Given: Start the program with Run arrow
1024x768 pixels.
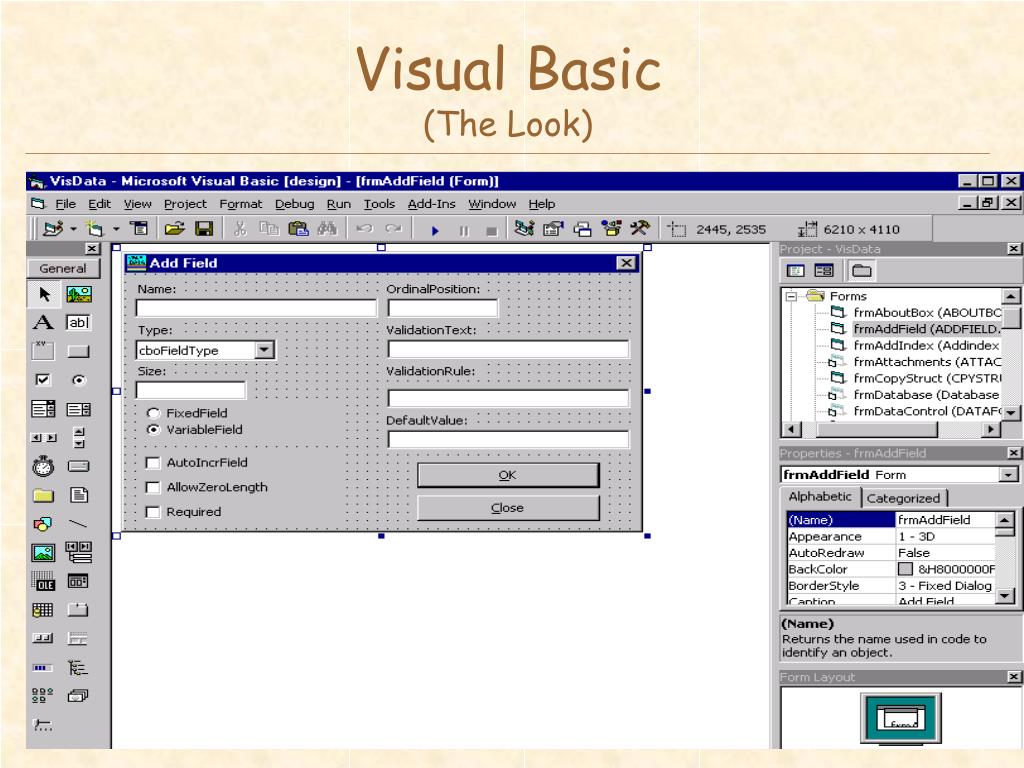Looking at the screenshot, I should coord(435,231).
